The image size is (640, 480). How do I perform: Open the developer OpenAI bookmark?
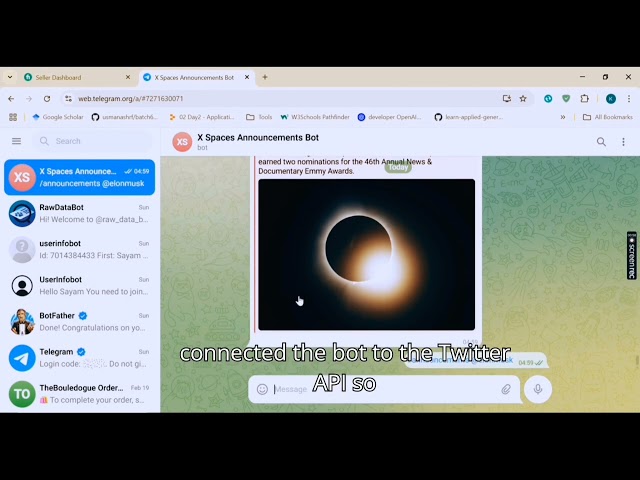(389, 117)
